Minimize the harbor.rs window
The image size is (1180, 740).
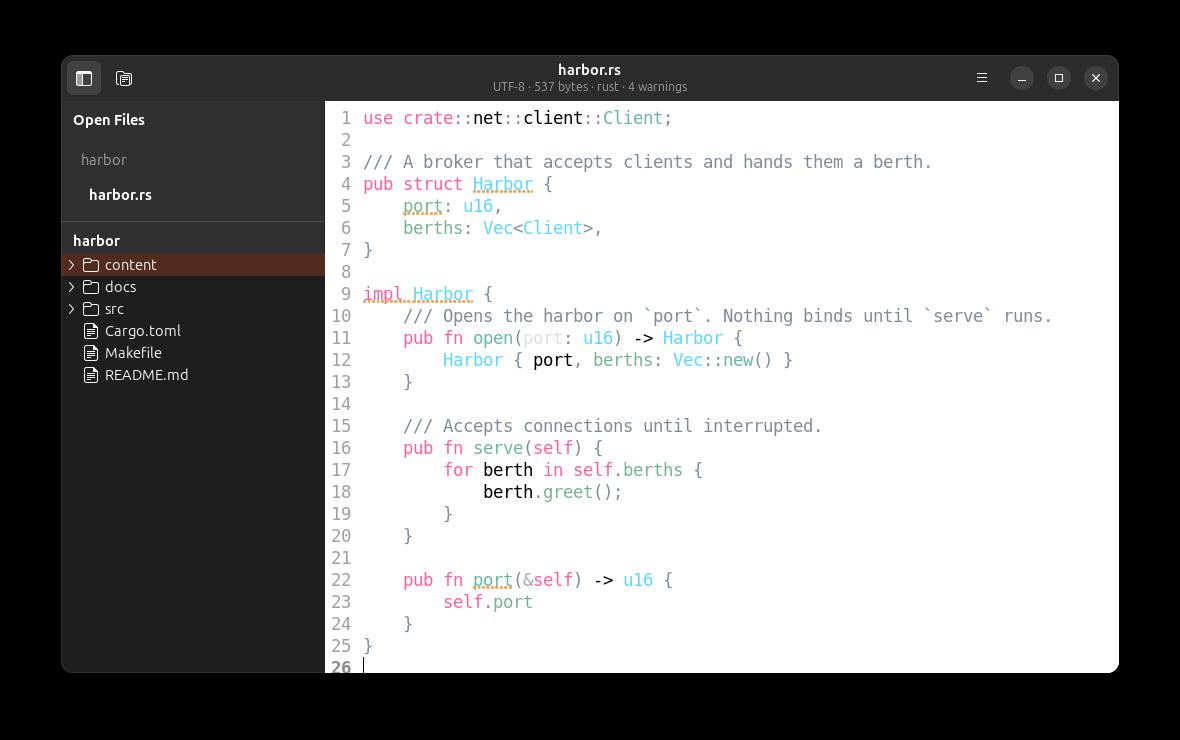point(1022,78)
